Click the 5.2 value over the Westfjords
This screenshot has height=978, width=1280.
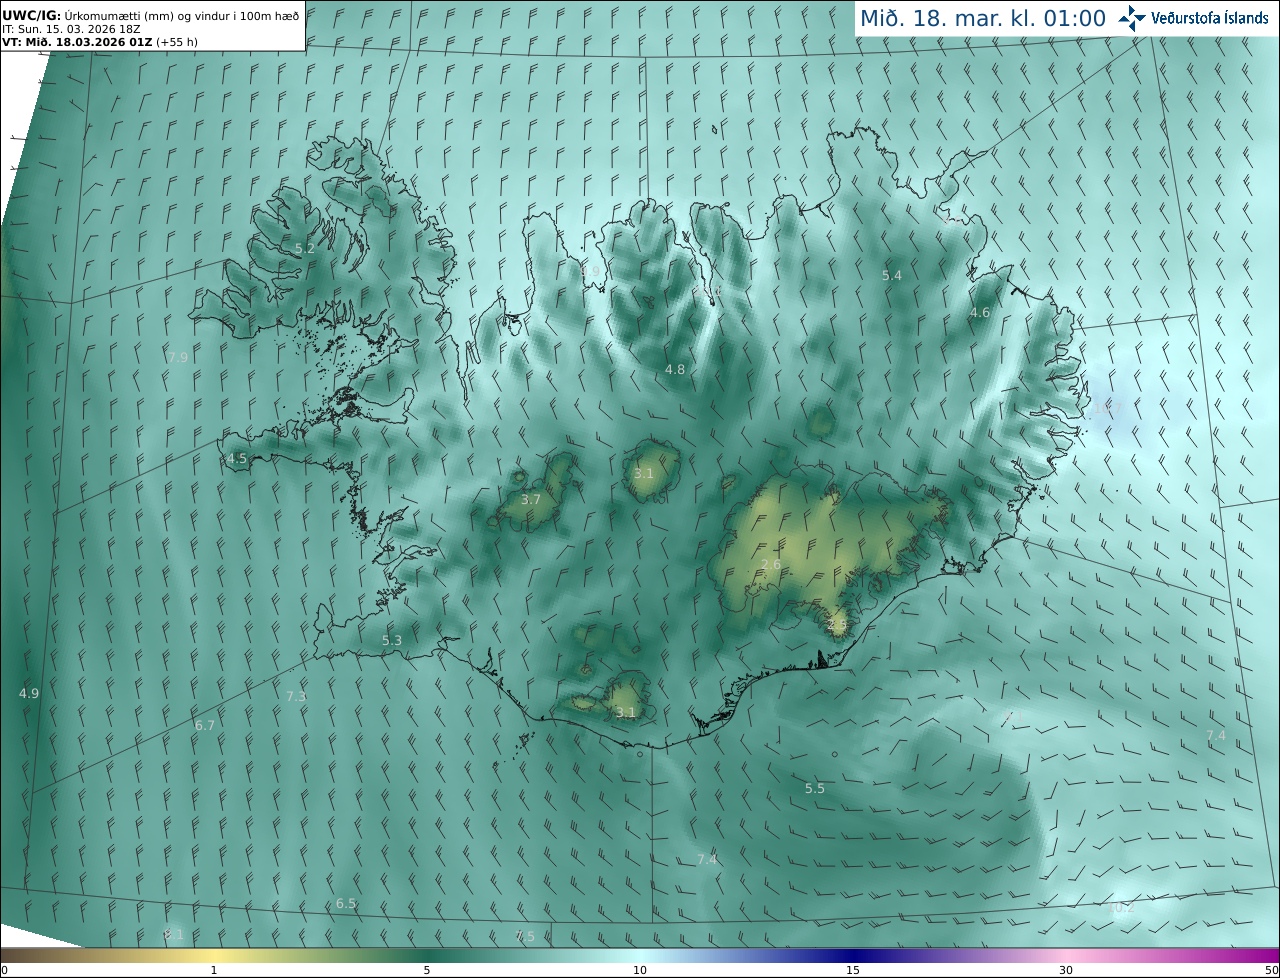tap(305, 248)
